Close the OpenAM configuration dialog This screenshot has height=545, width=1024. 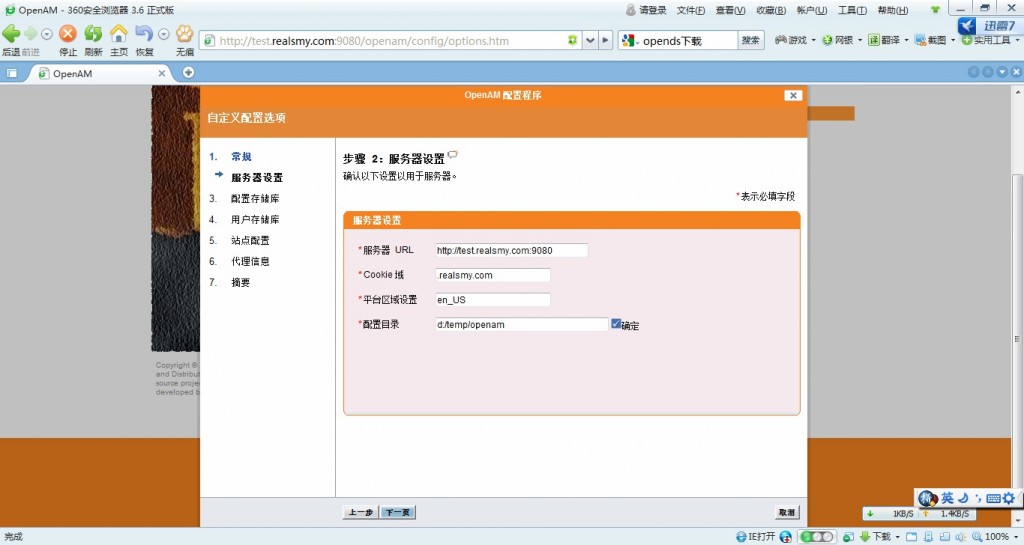(793, 95)
